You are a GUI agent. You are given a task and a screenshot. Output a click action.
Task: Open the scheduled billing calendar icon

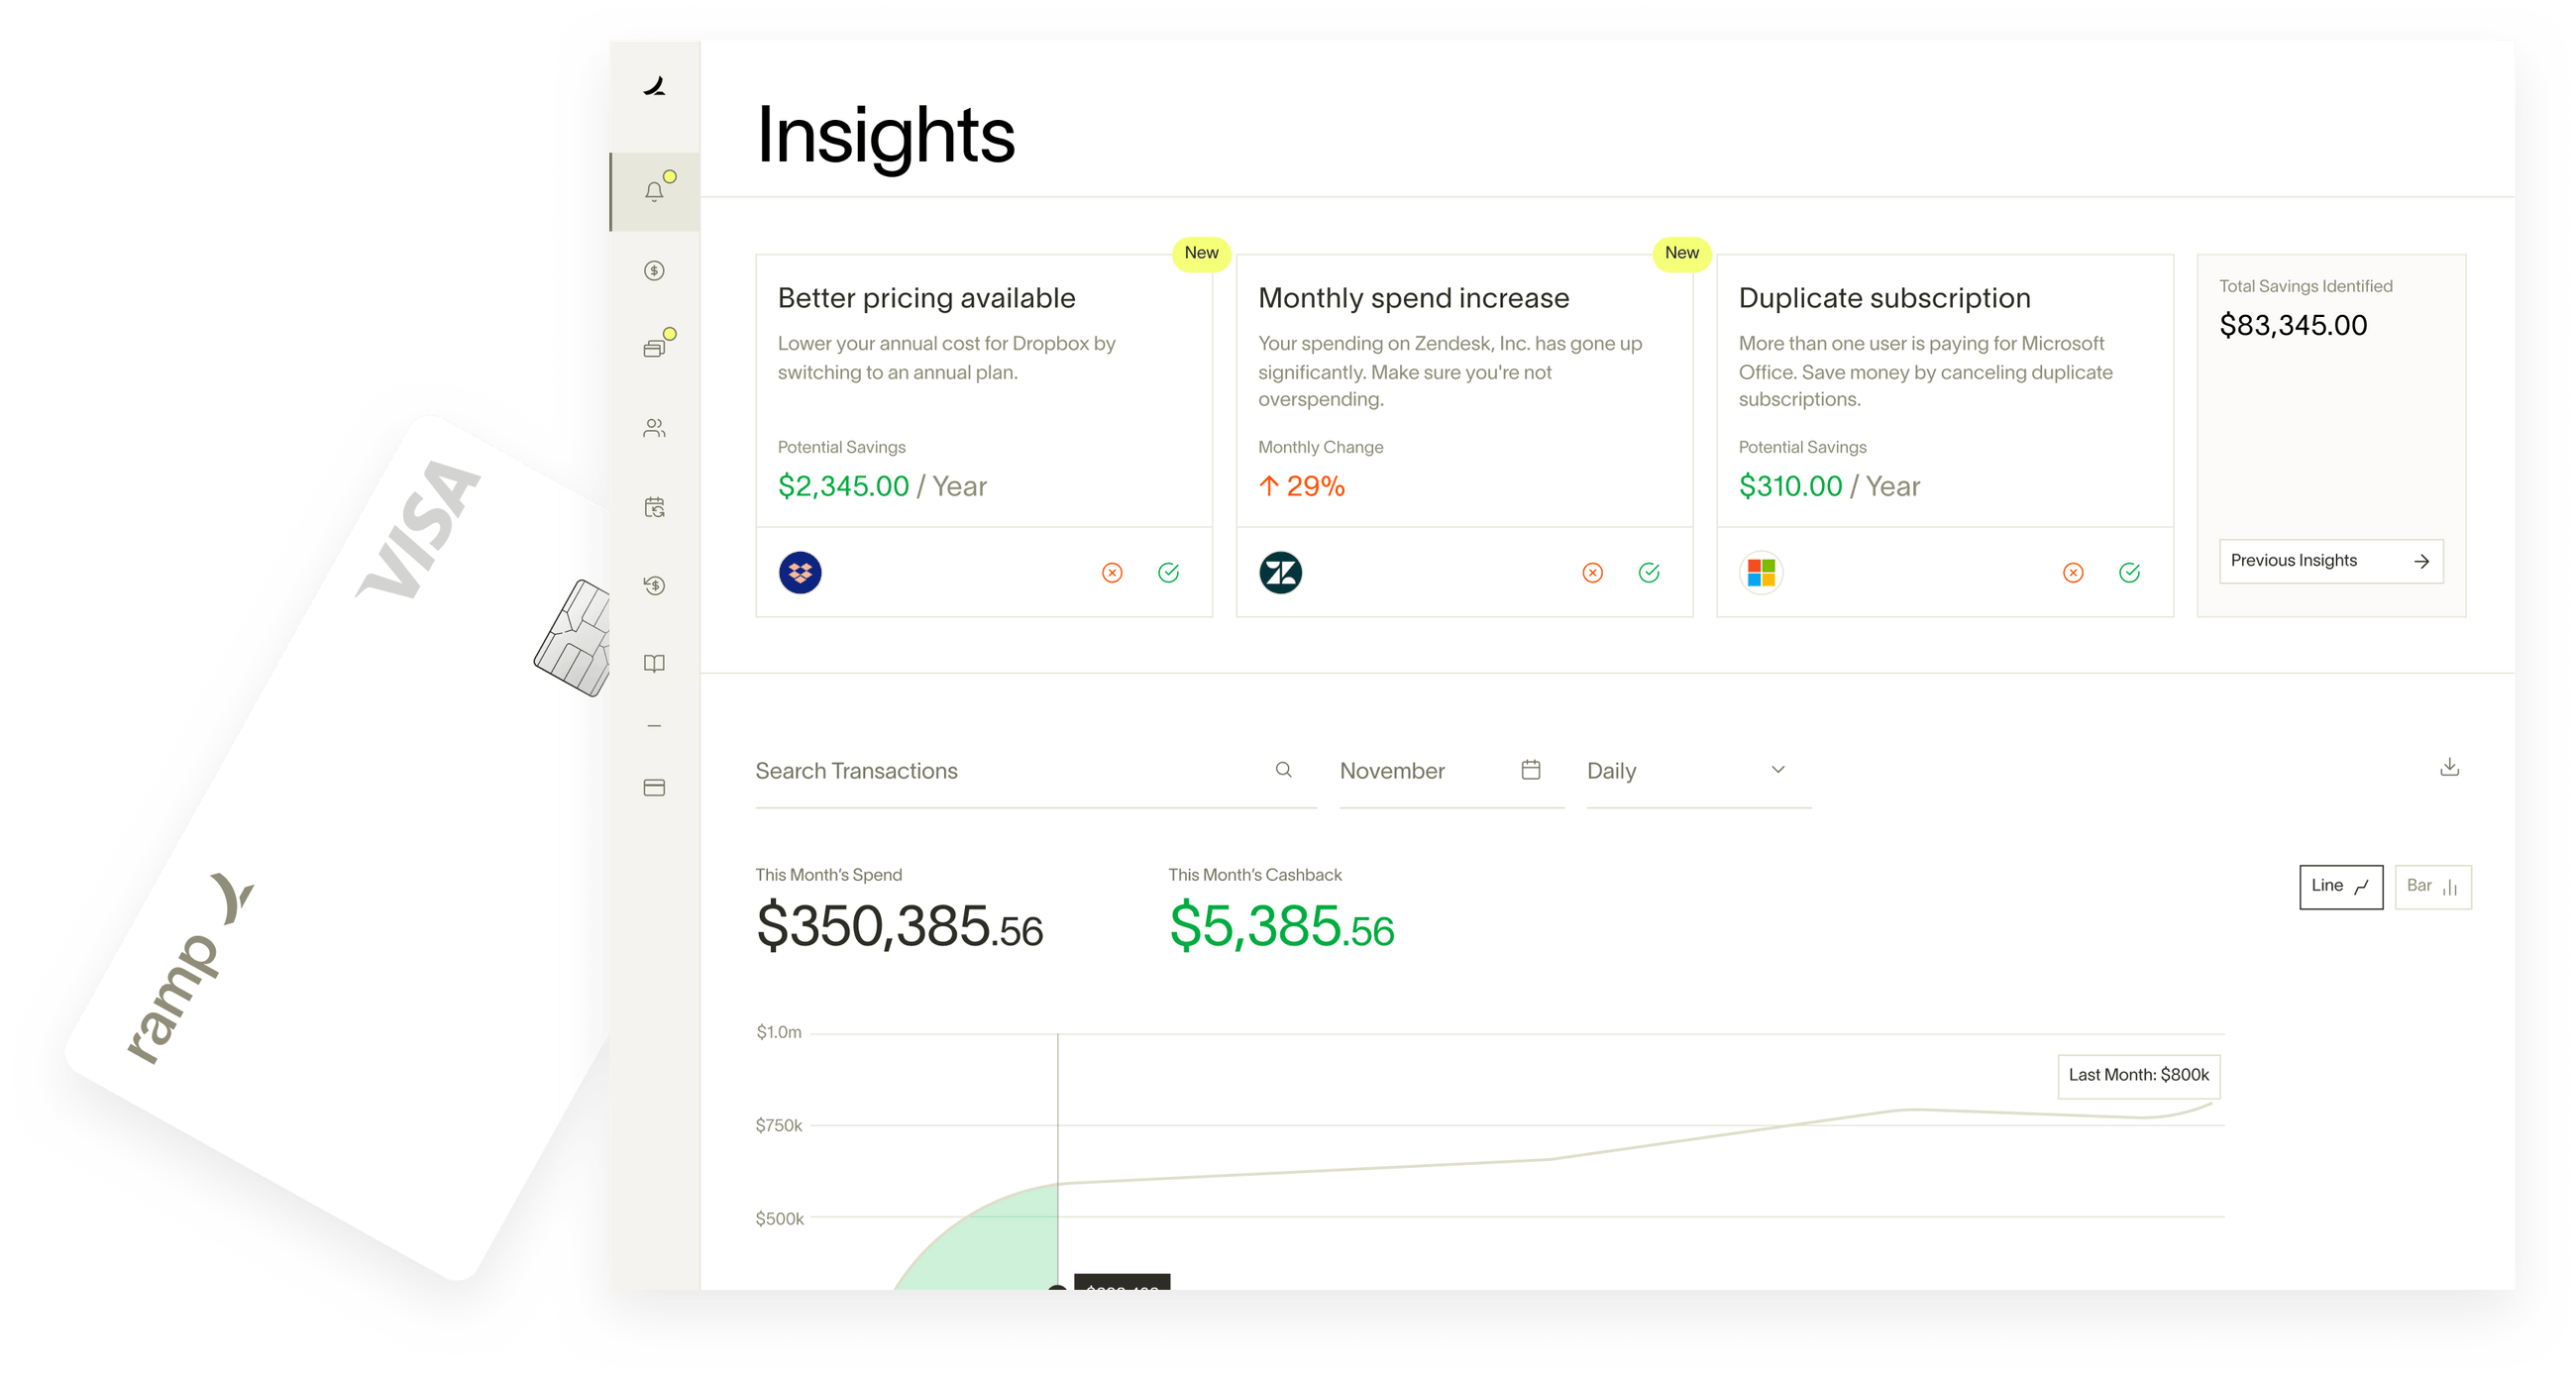655,508
